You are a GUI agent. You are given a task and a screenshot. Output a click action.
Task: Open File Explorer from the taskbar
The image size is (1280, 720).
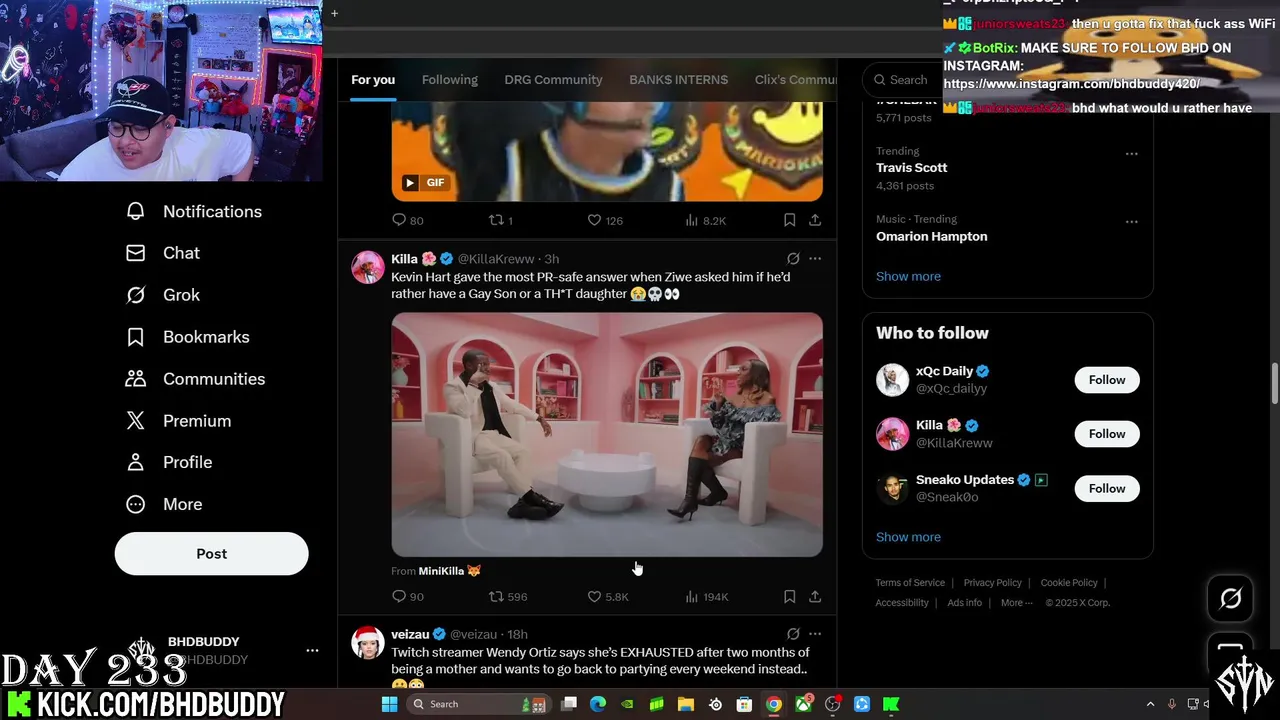point(686,704)
